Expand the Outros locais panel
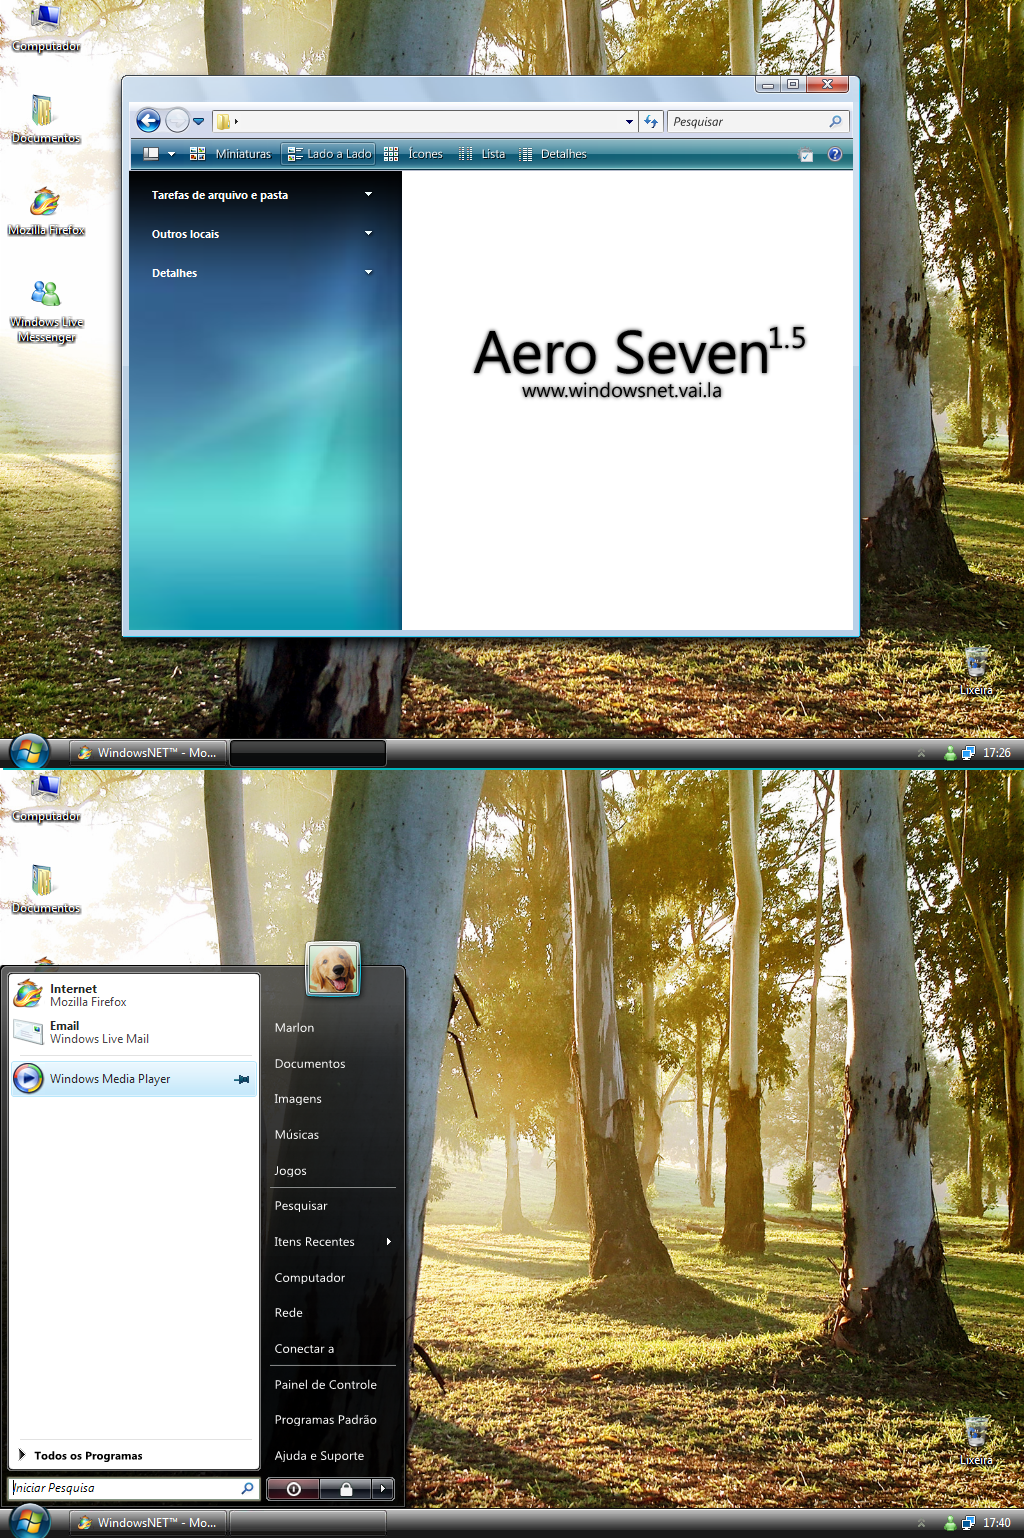Screen dimensions: 1024x1538 pyautogui.click(x=262, y=234)
